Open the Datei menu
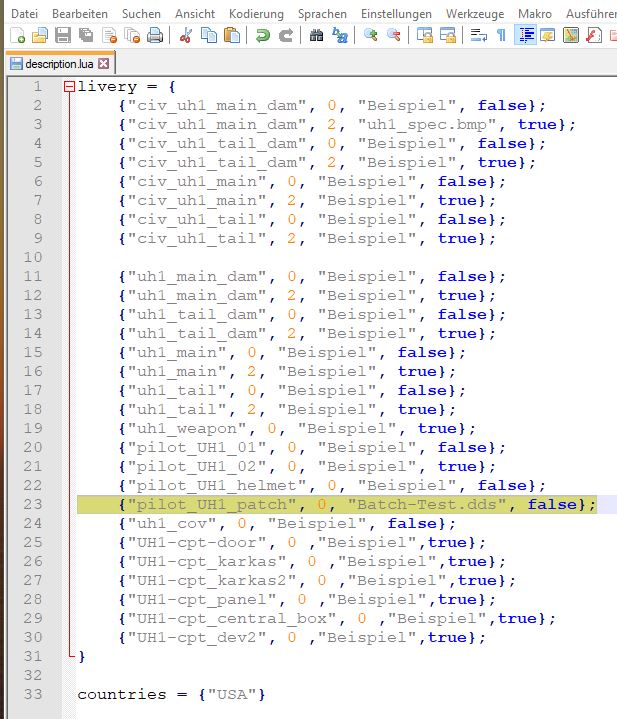The height and width of the screenshot is (719, 617). pyautogui.click(x=24, y=14)
